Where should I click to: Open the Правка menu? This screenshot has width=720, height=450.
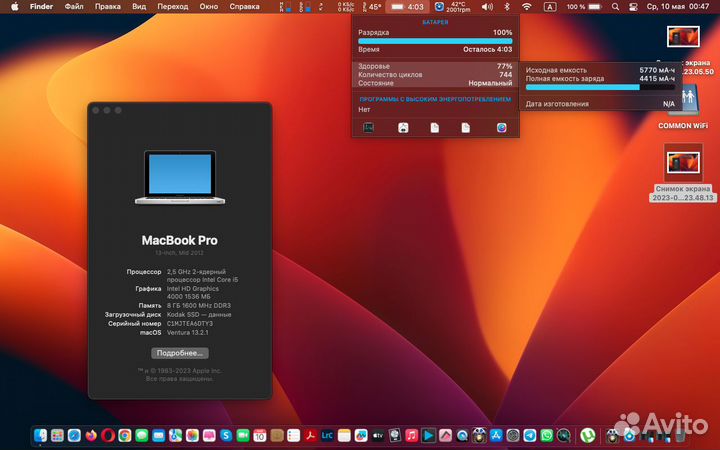point(107,6)
